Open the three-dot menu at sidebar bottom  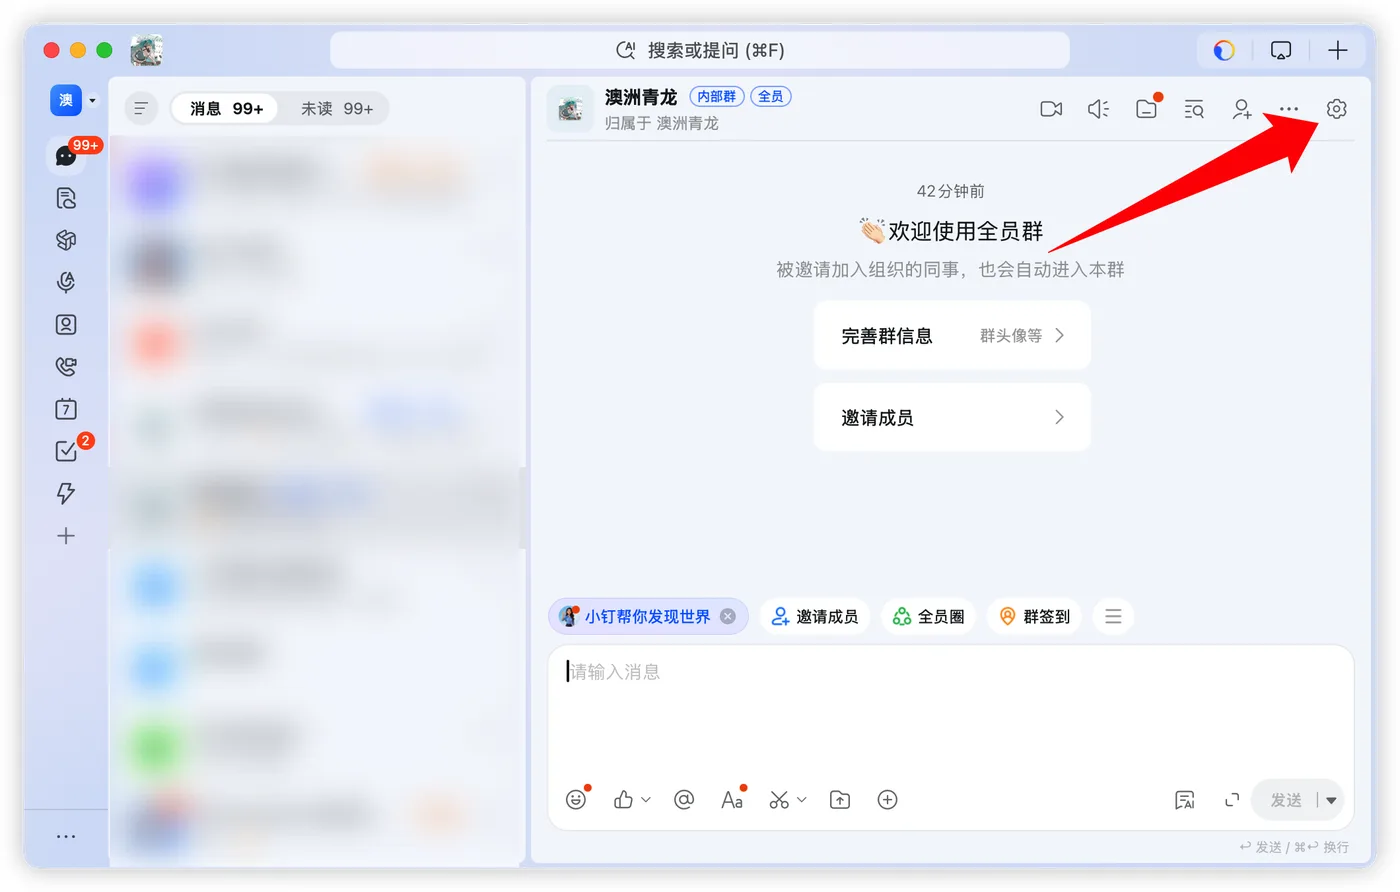66,836
